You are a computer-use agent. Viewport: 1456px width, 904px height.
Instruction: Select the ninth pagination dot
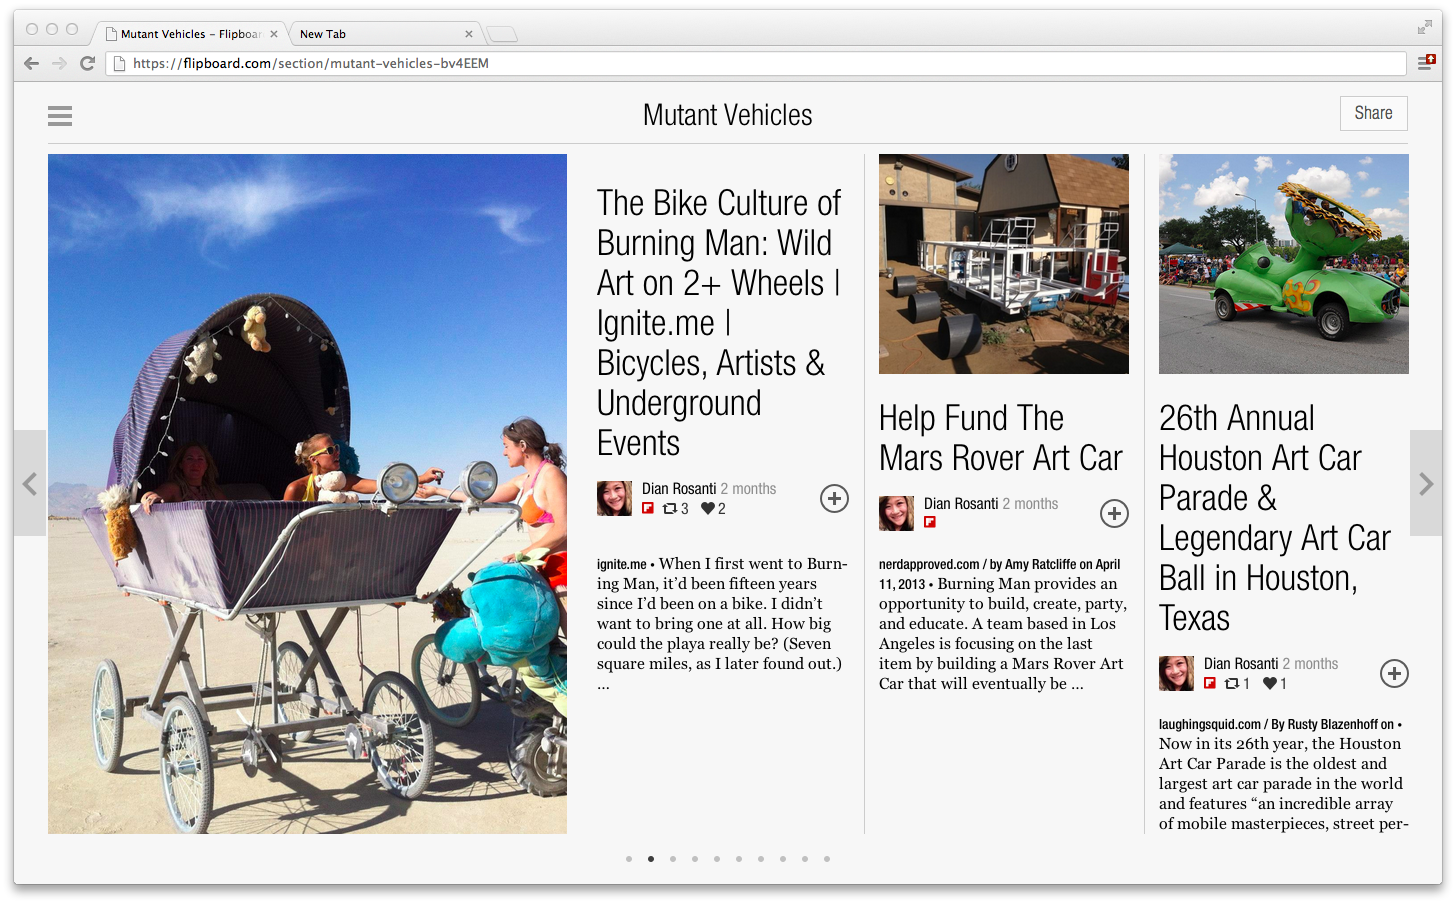point(805,859)
